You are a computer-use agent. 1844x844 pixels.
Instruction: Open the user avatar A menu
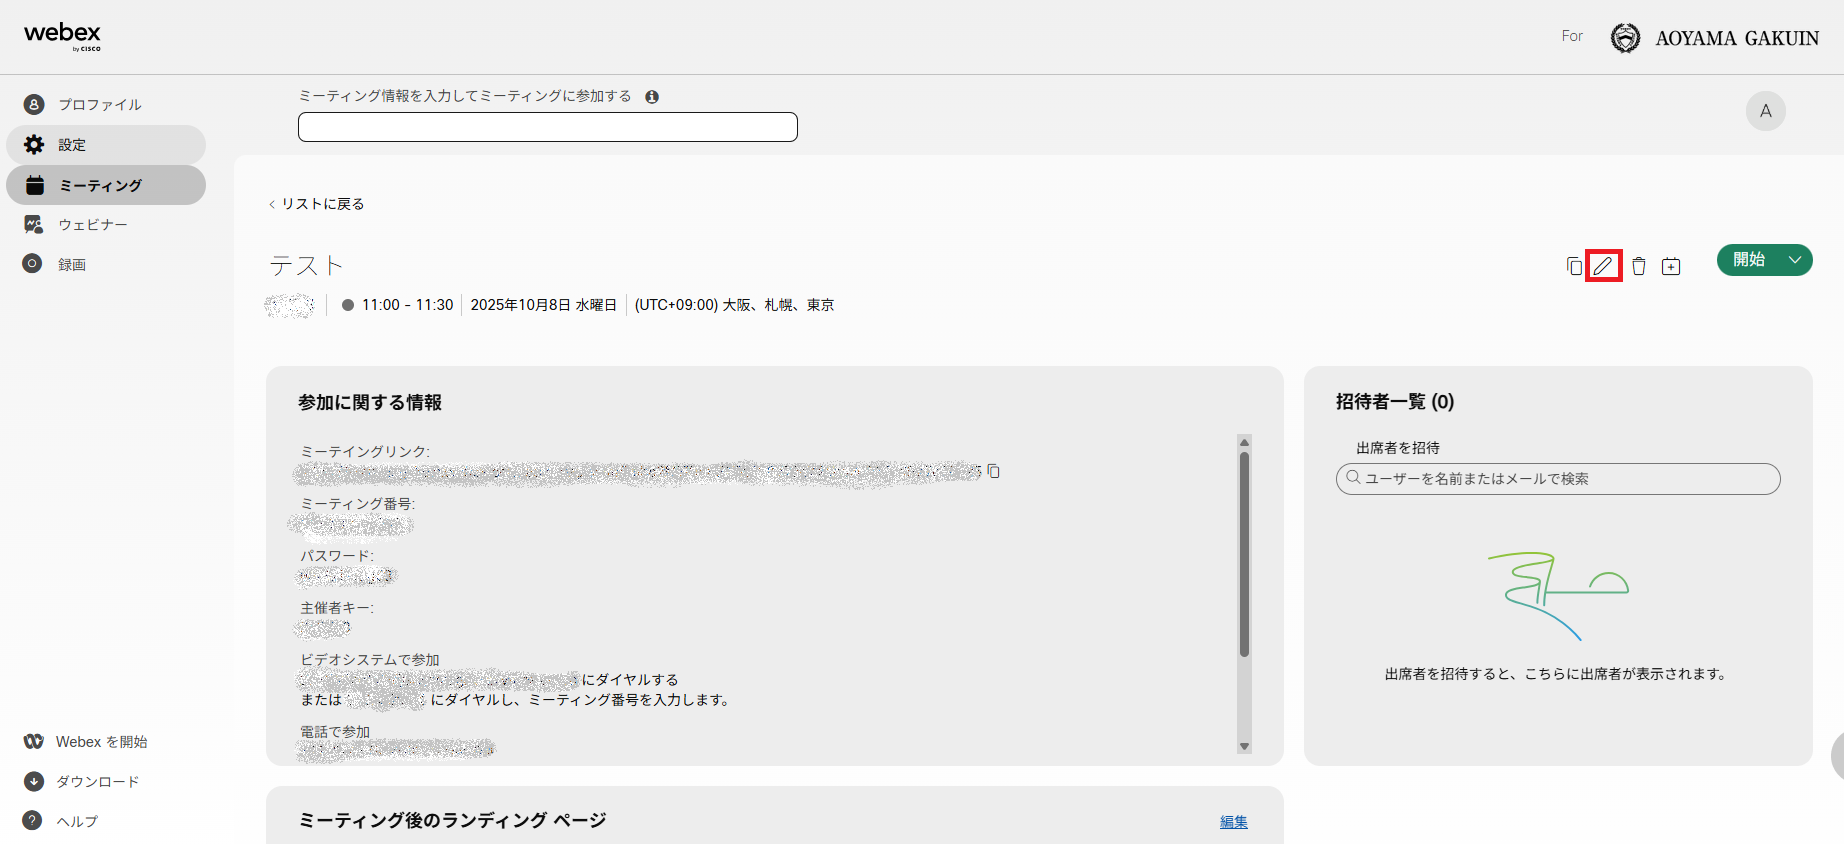(1765, 111)
